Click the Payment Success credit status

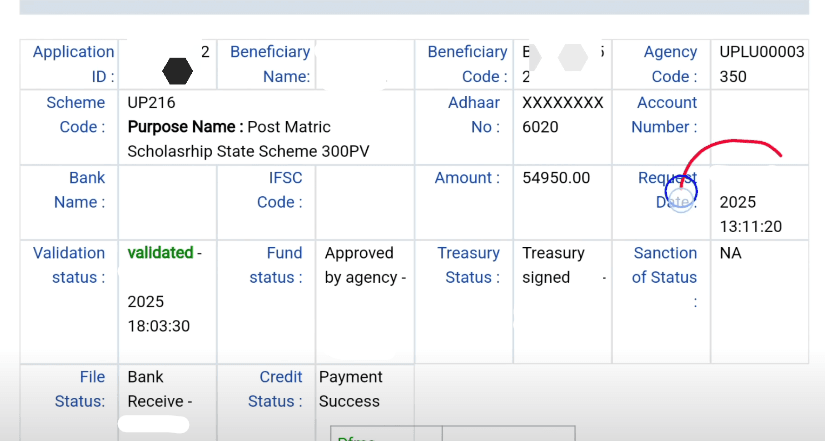click(x=350, y=389)
